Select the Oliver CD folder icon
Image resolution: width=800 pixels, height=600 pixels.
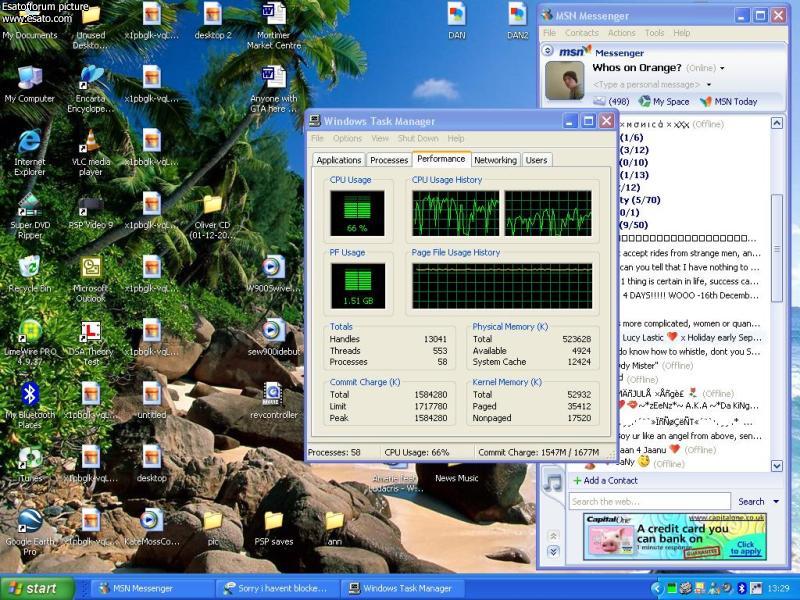212,217
